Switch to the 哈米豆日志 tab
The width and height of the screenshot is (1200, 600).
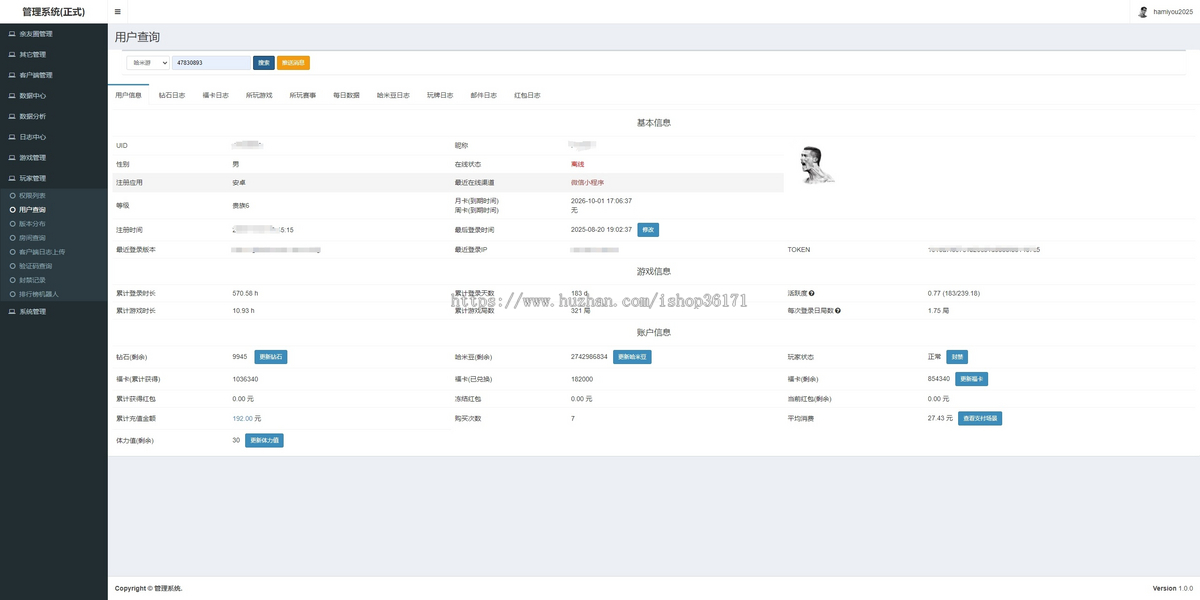[393, 95]
